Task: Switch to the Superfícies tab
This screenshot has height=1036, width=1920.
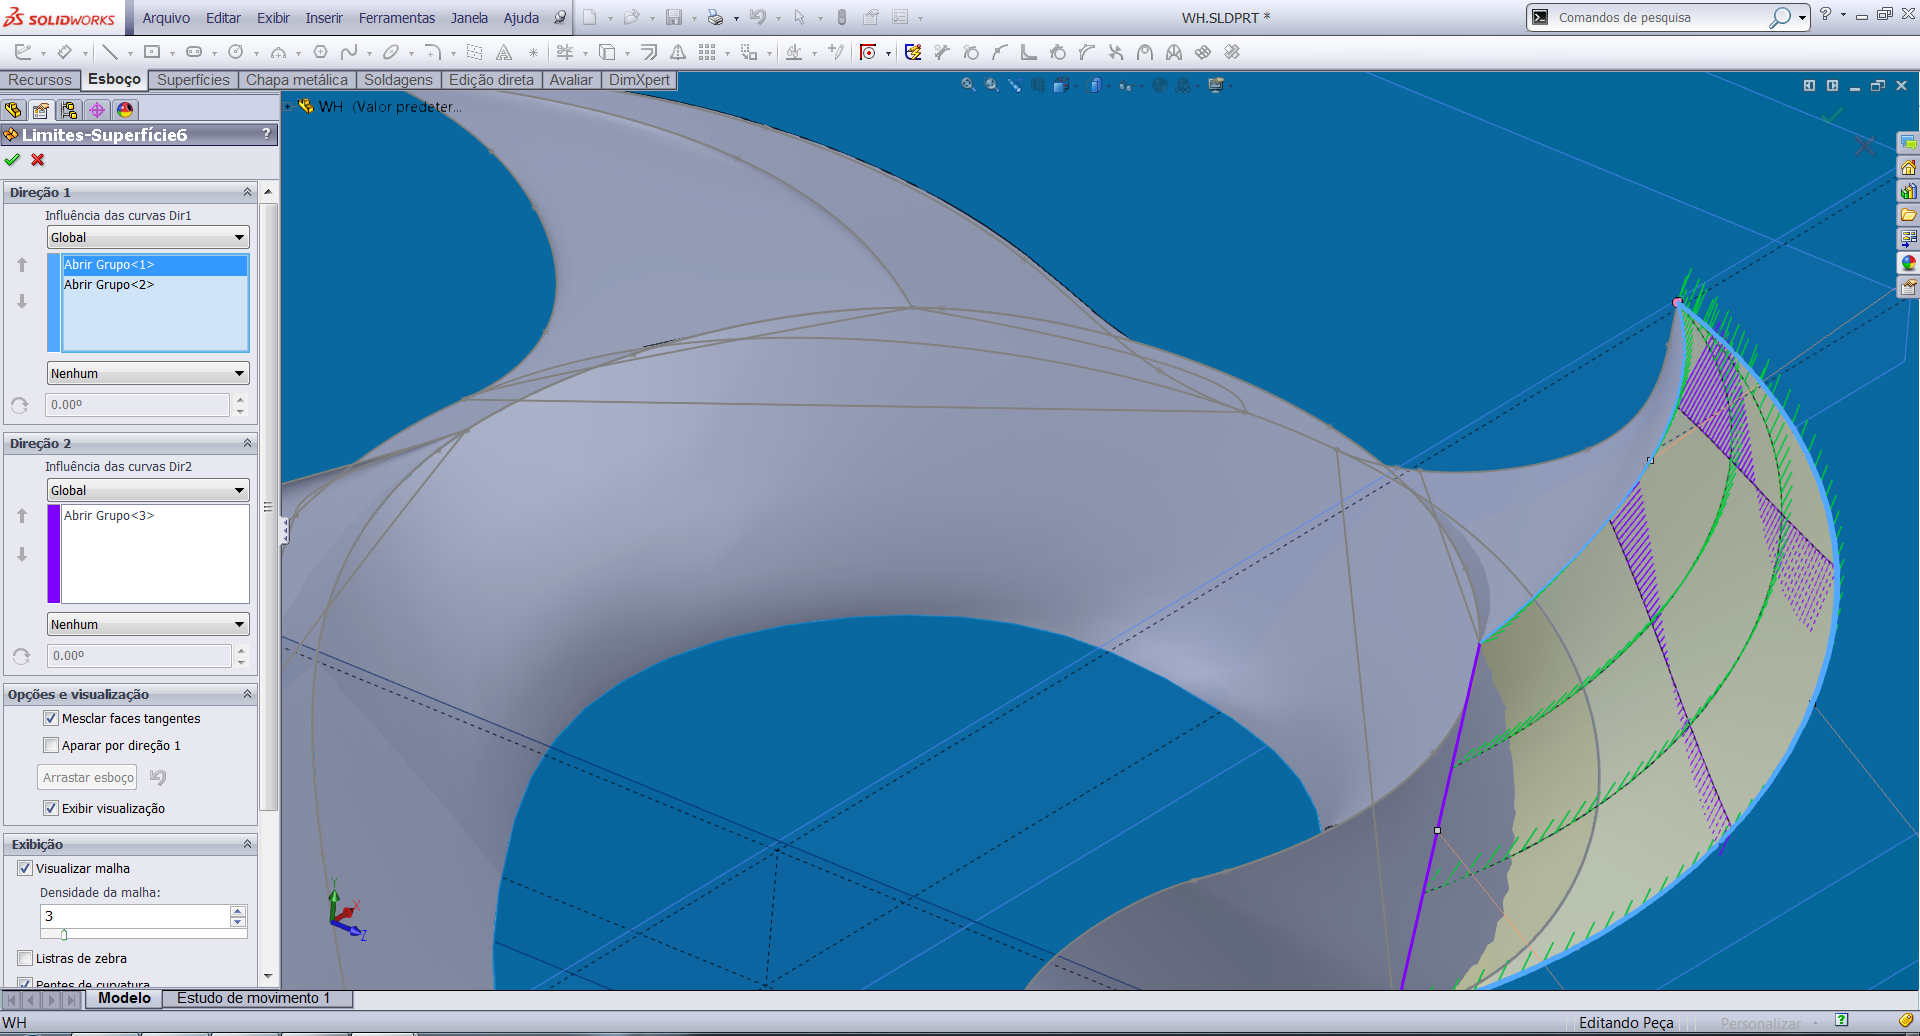Action: pyautogui.click(x=193, y=80)
